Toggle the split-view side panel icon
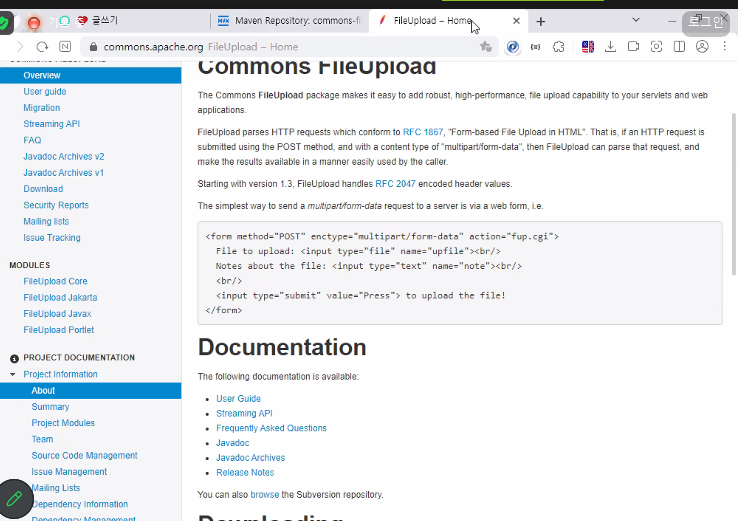Viewport: 738px width, 521px height. click(679, 47)
